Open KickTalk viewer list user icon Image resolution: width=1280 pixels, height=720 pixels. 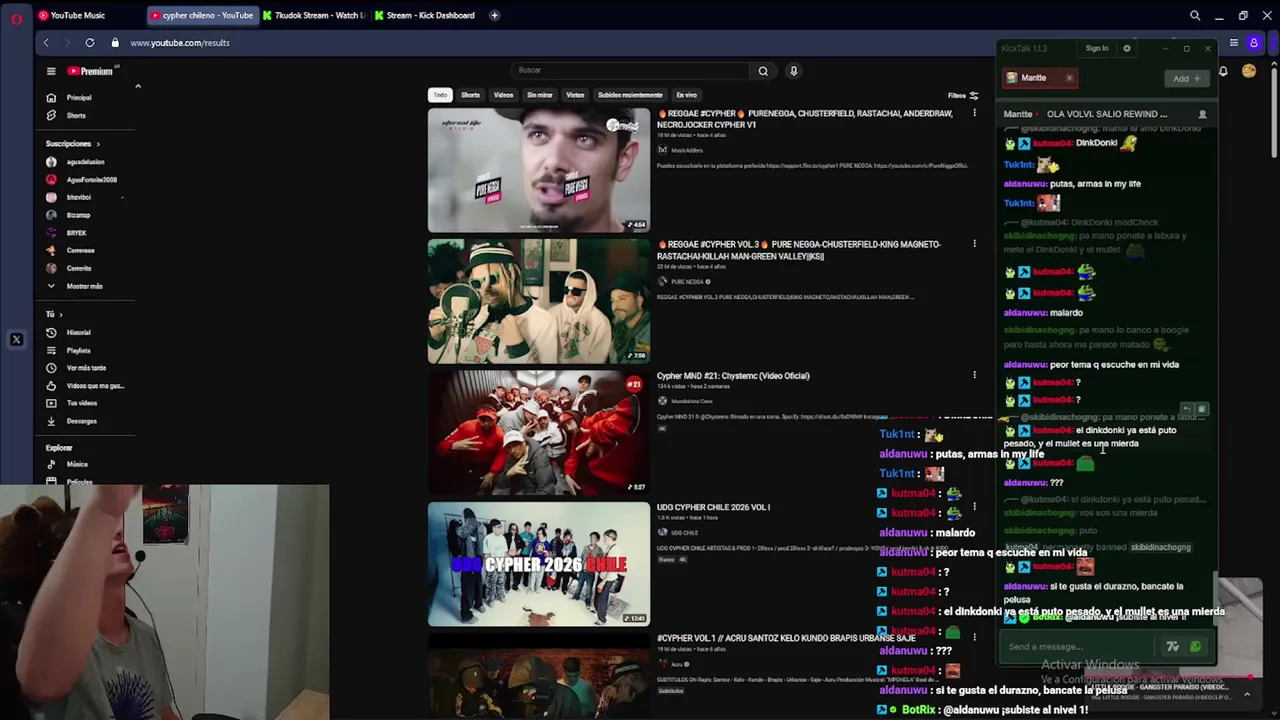coord(1202,114)
